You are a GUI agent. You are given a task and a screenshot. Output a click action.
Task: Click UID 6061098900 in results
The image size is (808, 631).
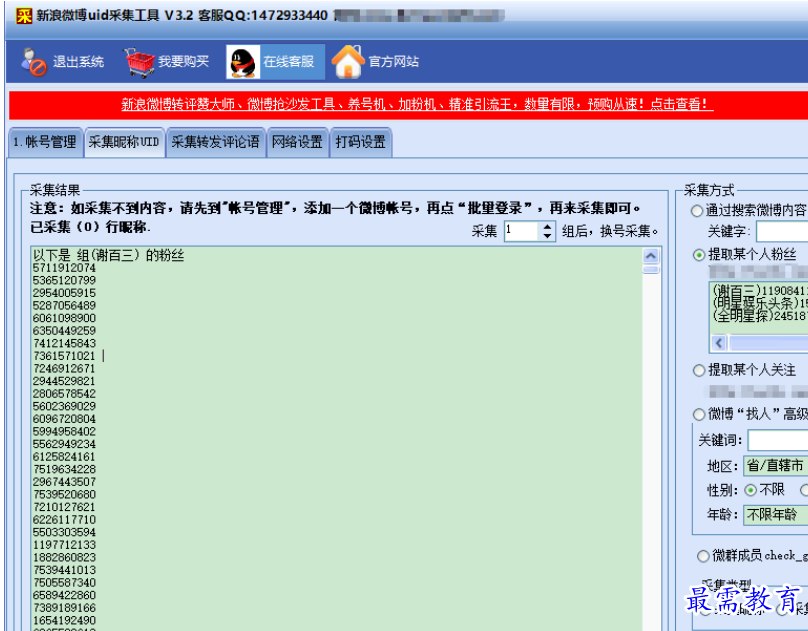[x=64, y=318]
